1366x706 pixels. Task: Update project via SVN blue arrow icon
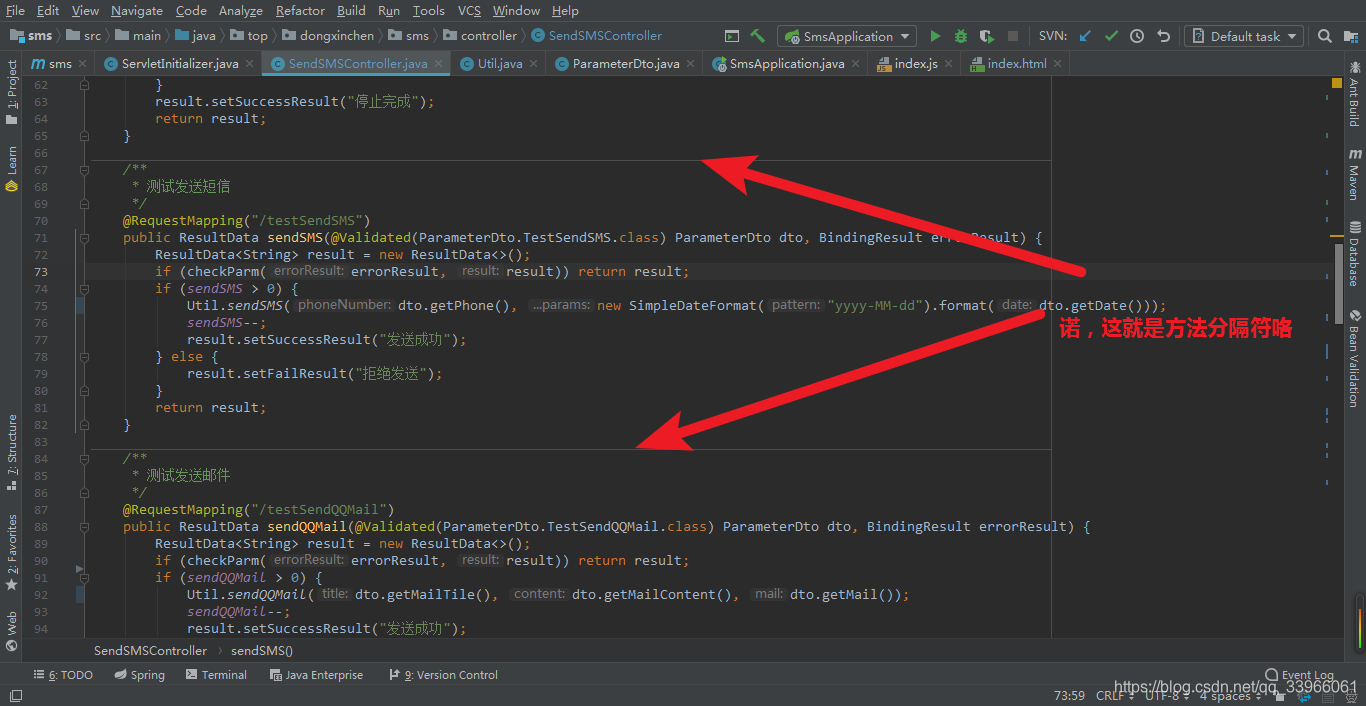(1085, 36)
